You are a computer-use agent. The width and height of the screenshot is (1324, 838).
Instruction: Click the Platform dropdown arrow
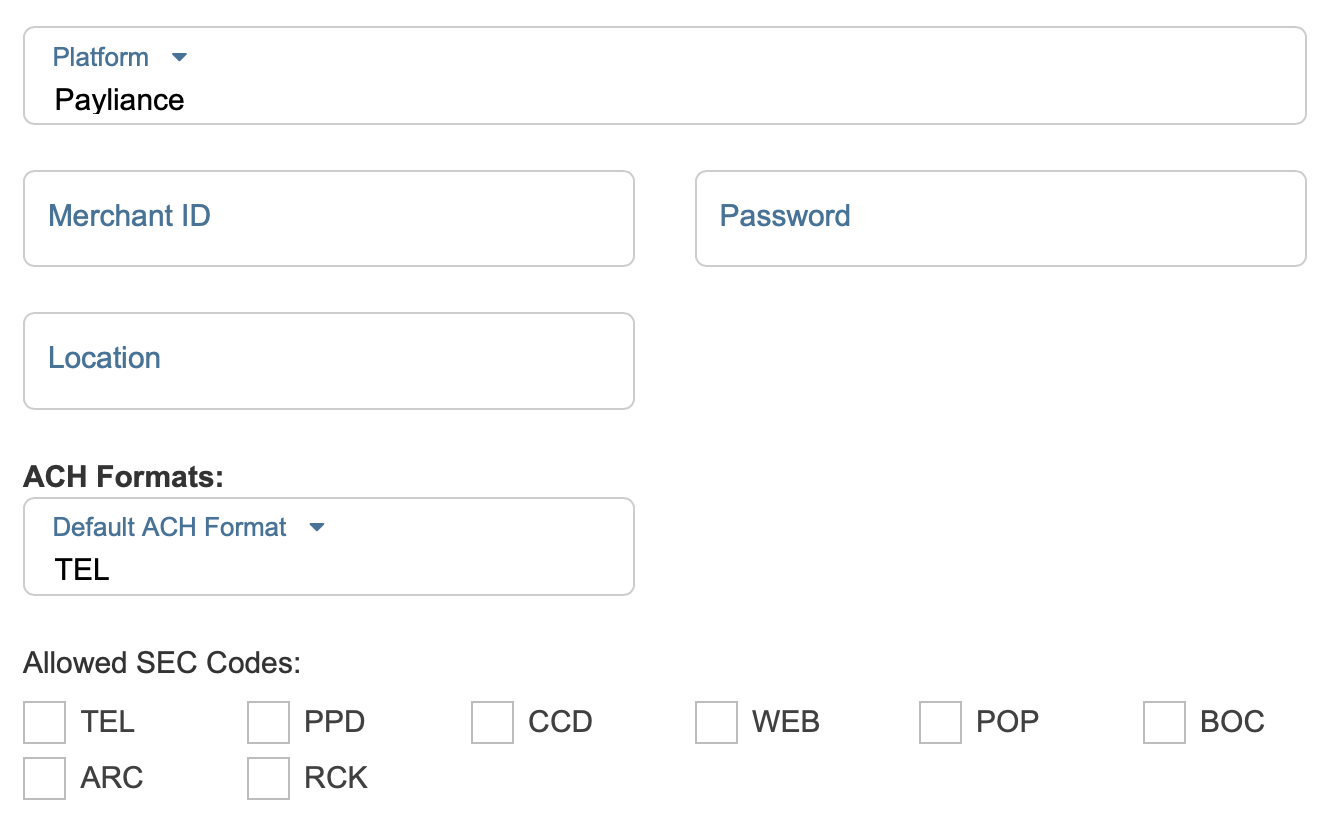[x=180, y=57]
